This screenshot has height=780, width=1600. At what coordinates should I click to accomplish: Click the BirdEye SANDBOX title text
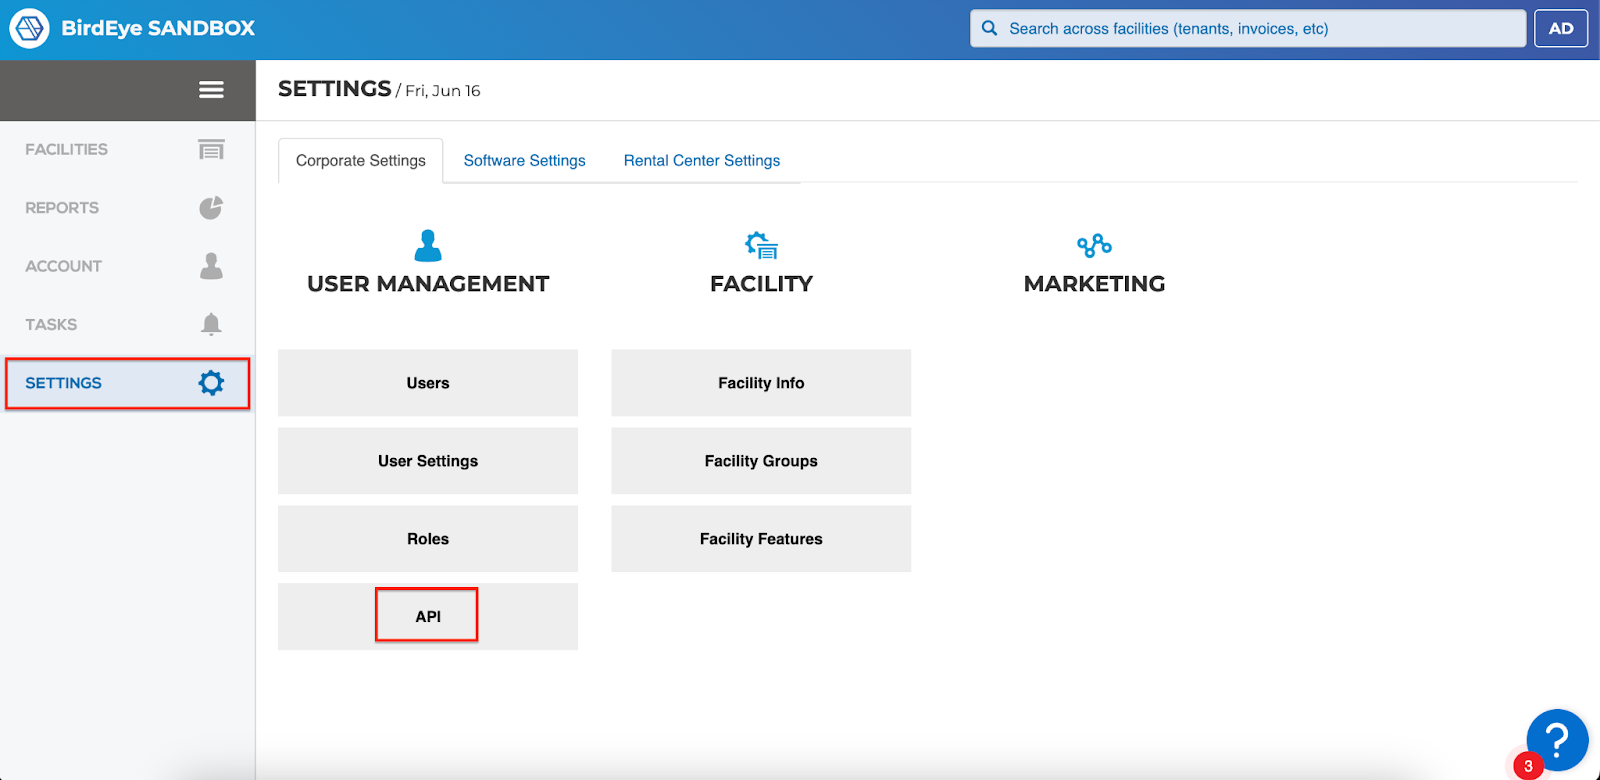158,28
